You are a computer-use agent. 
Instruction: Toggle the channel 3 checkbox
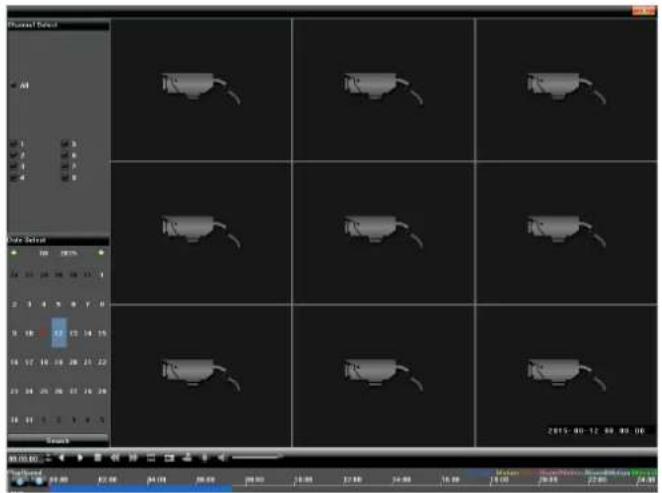(14, 167)
